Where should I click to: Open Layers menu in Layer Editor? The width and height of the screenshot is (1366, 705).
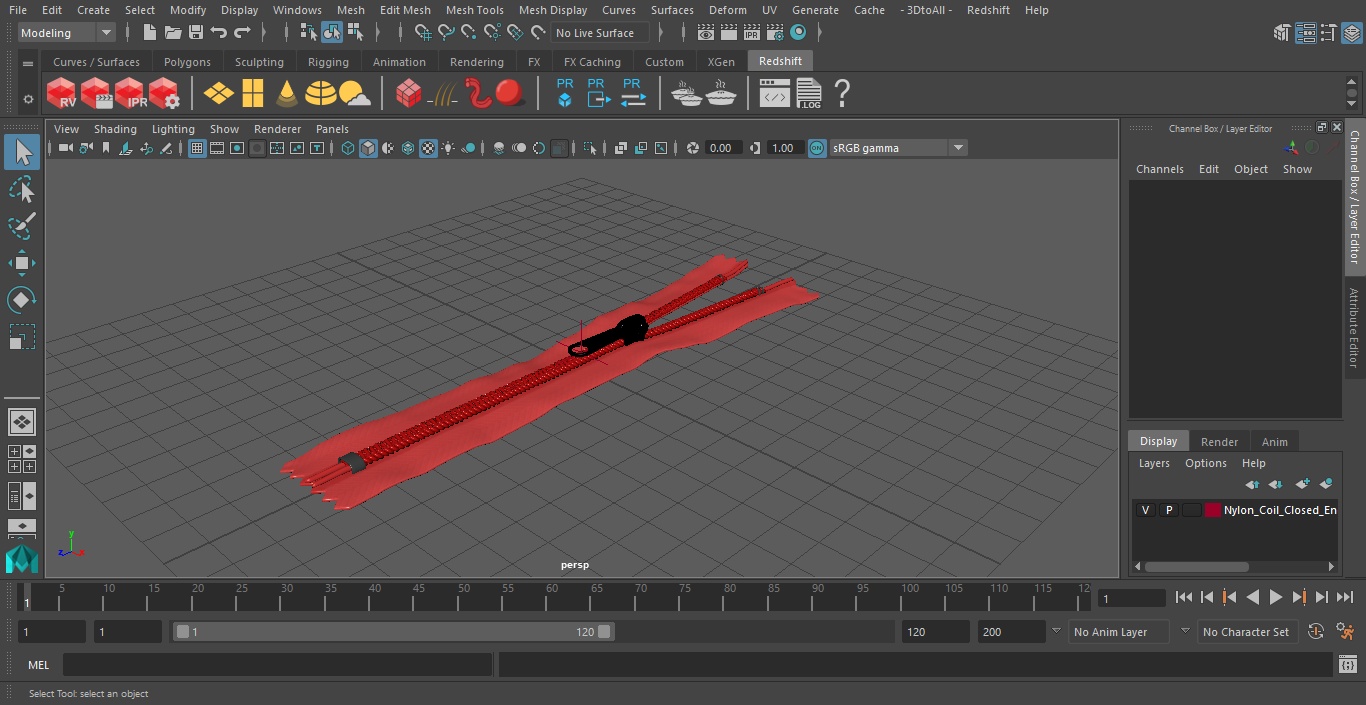point(1154,463)
